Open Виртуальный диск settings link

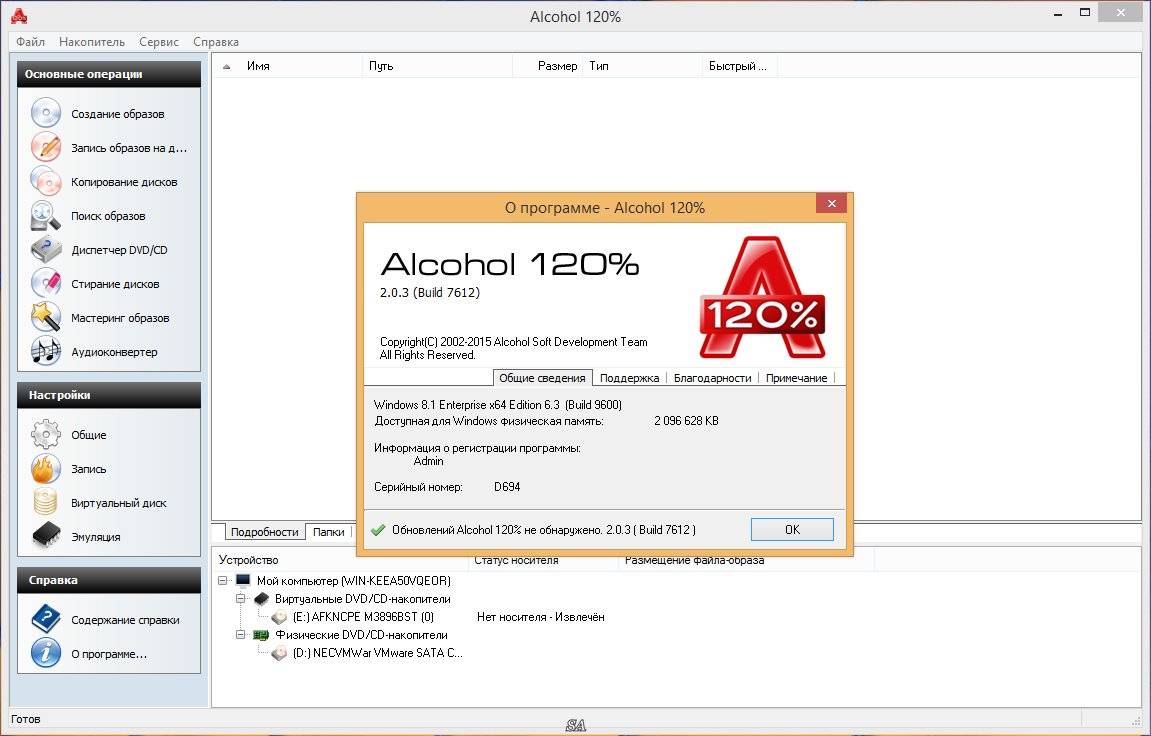point(118,503)
